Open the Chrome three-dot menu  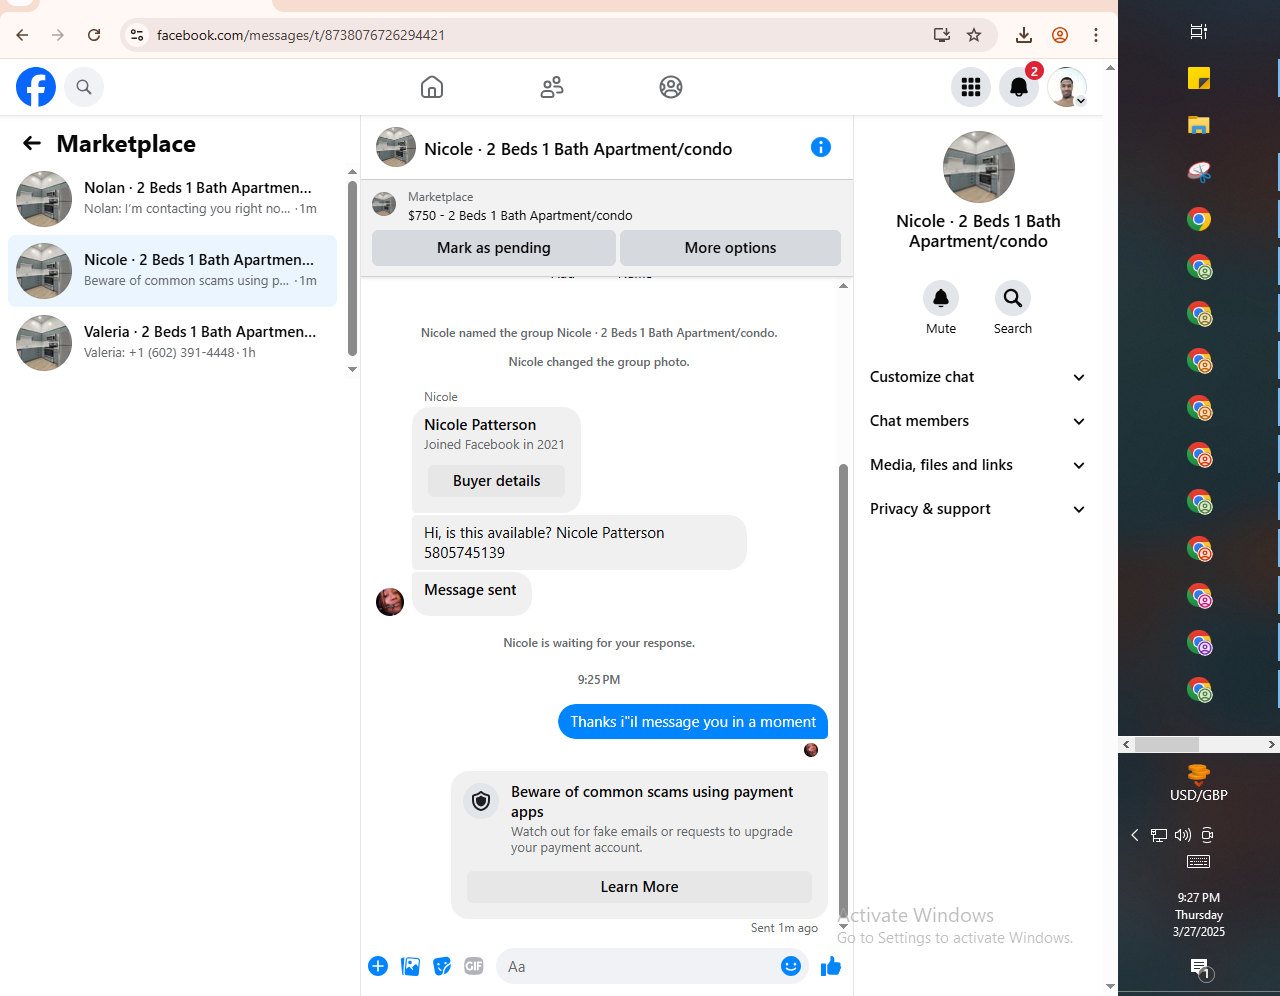tap(1096, 35)
